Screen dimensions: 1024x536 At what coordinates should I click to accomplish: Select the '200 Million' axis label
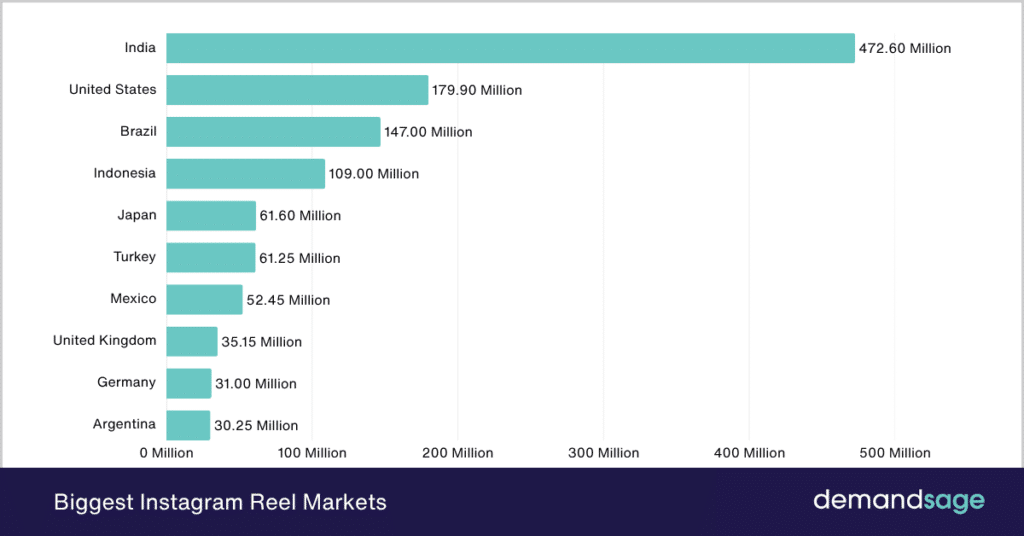click(x=458, y=453)
